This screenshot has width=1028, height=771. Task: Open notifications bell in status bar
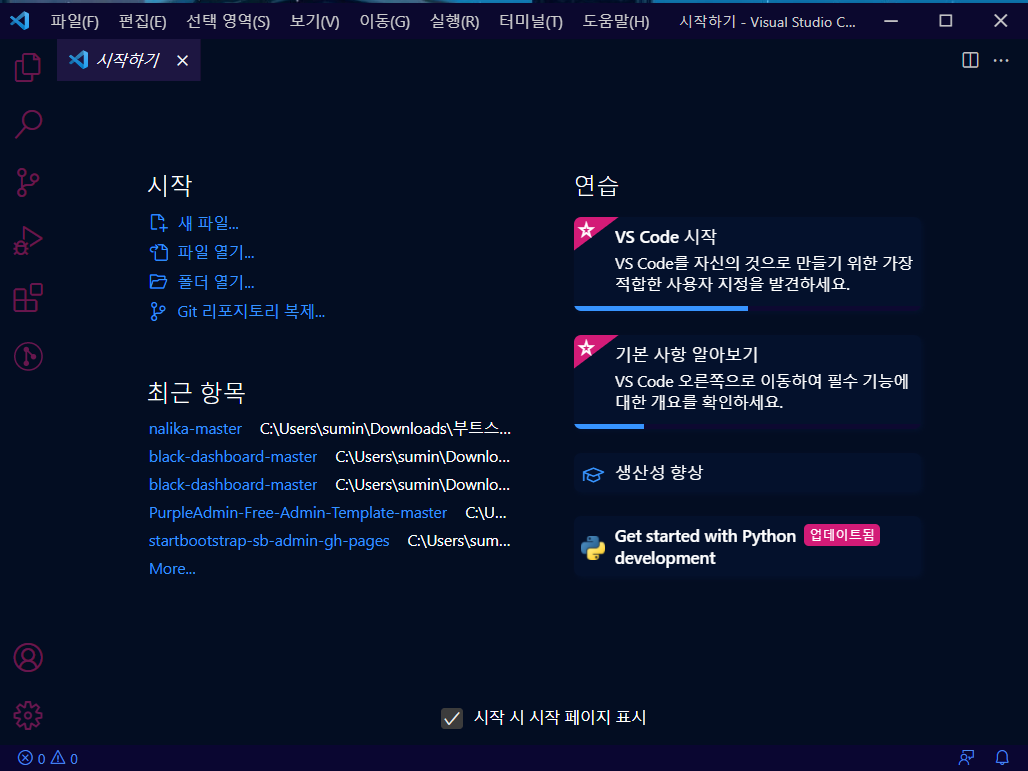1002,758
